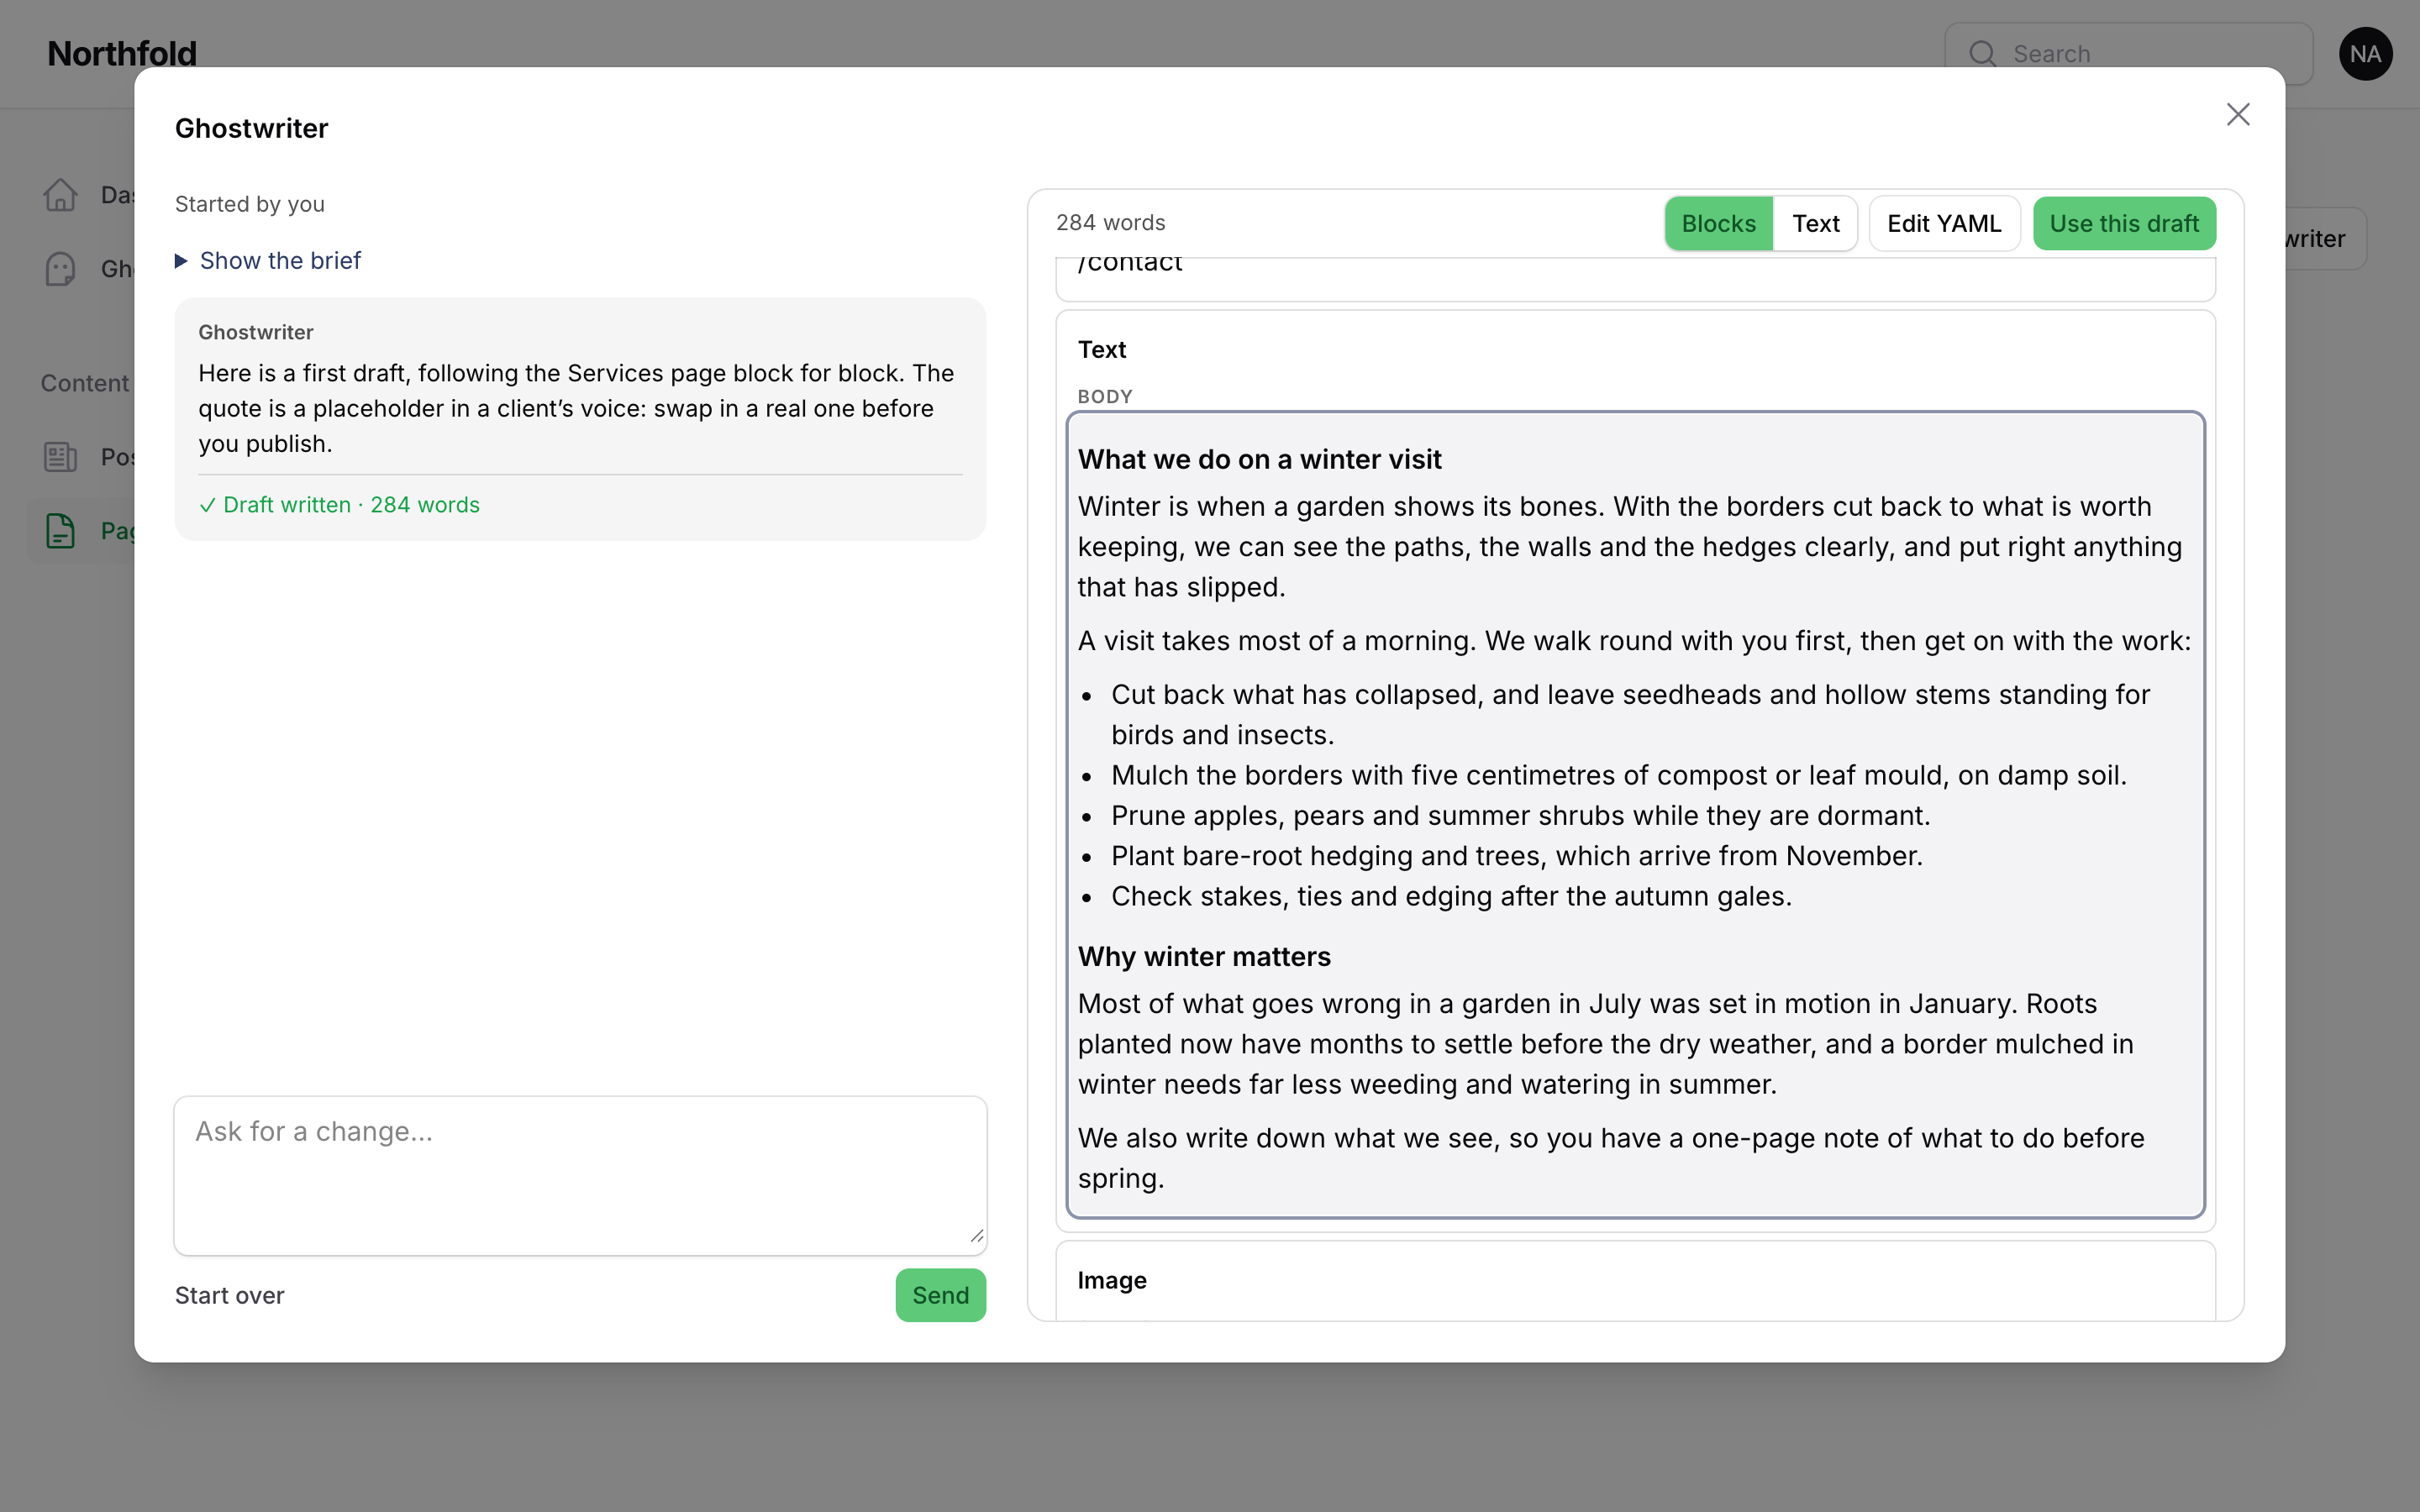2420x1512 pixels.
Task: Send the change request
Action: [940, 1295]
